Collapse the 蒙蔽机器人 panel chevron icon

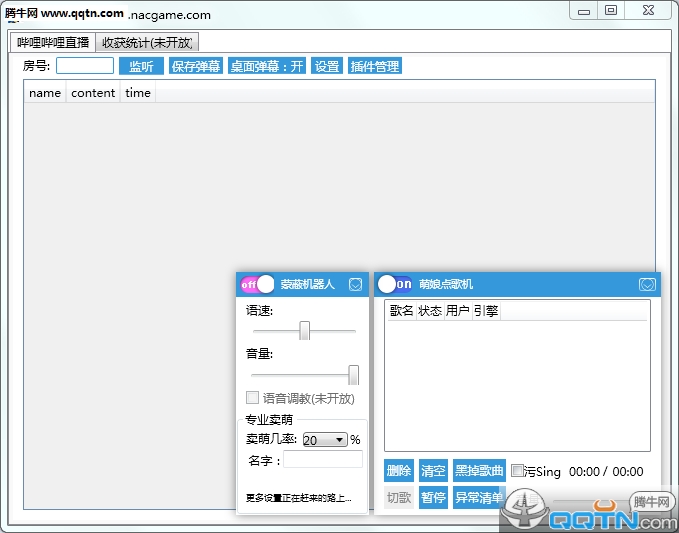[x=355, y=284]
